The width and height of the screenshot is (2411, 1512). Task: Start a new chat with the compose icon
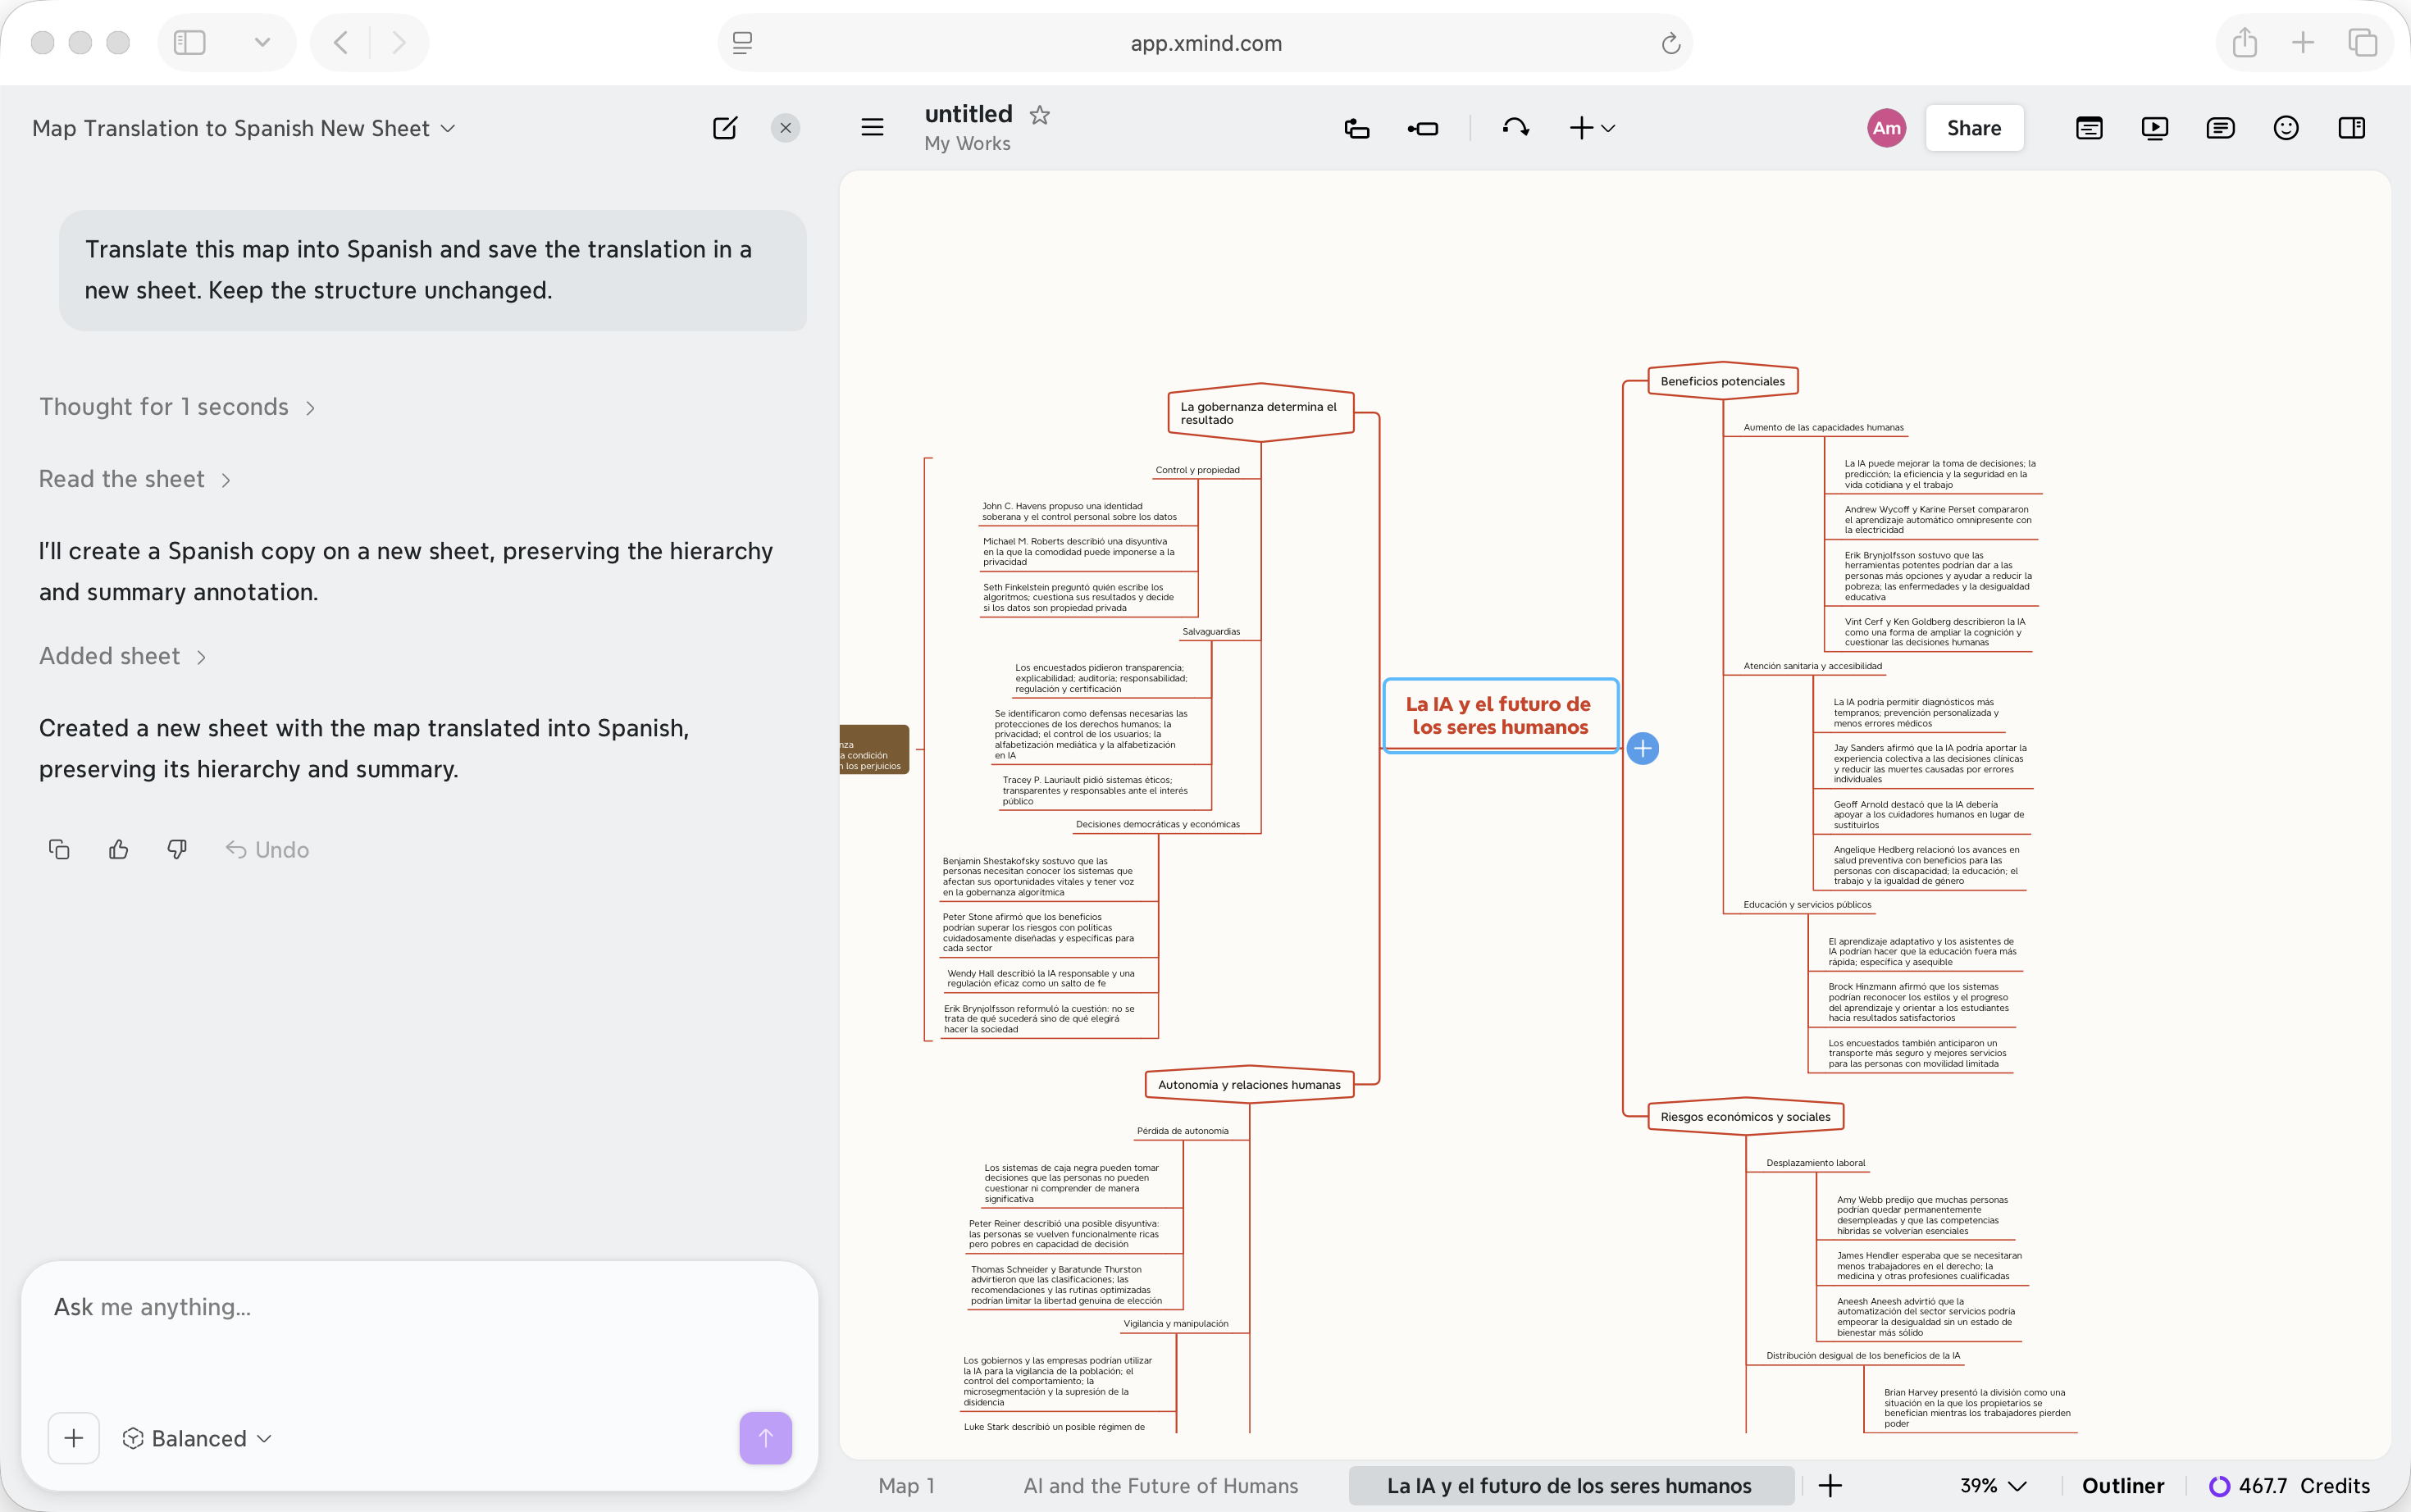725,128
